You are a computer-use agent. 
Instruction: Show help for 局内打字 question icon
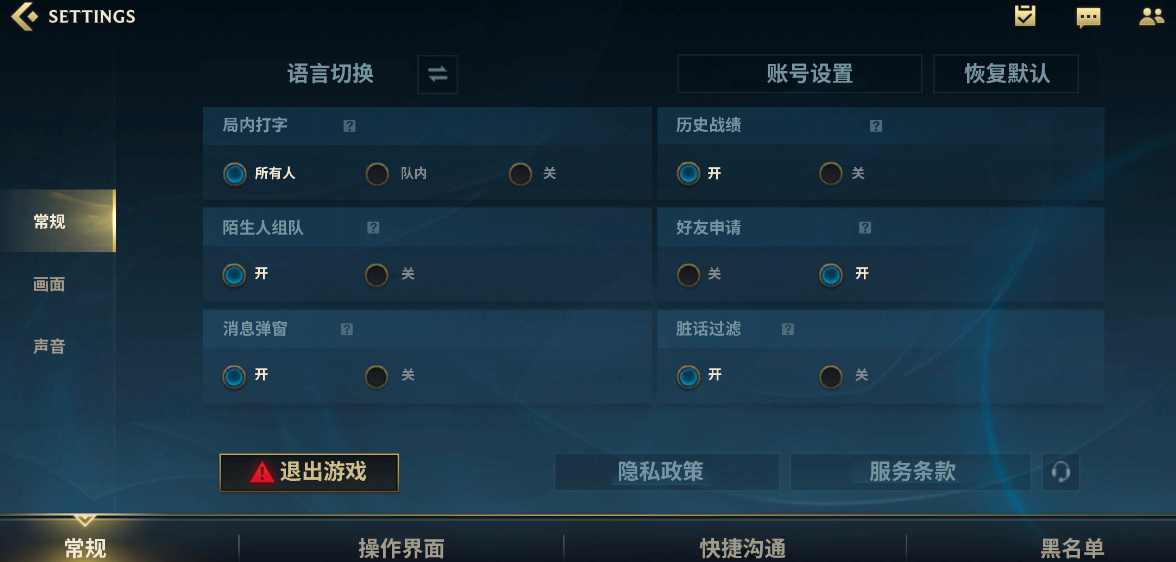point(350,126)
